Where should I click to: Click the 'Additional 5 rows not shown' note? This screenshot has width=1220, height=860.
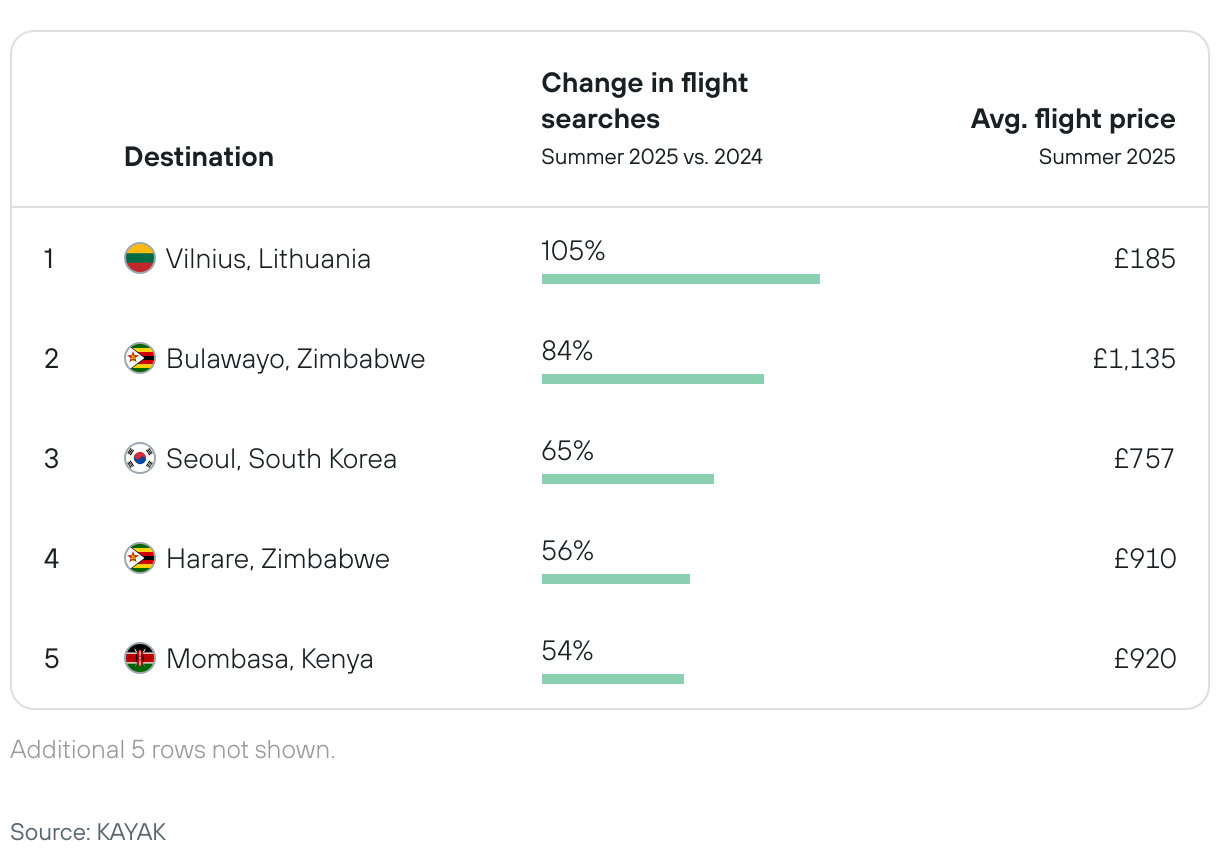pyautogui.click(x=173, y=750)
